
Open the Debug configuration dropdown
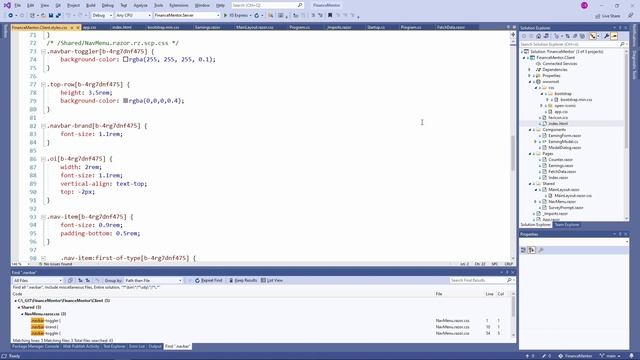coord(102,16)
